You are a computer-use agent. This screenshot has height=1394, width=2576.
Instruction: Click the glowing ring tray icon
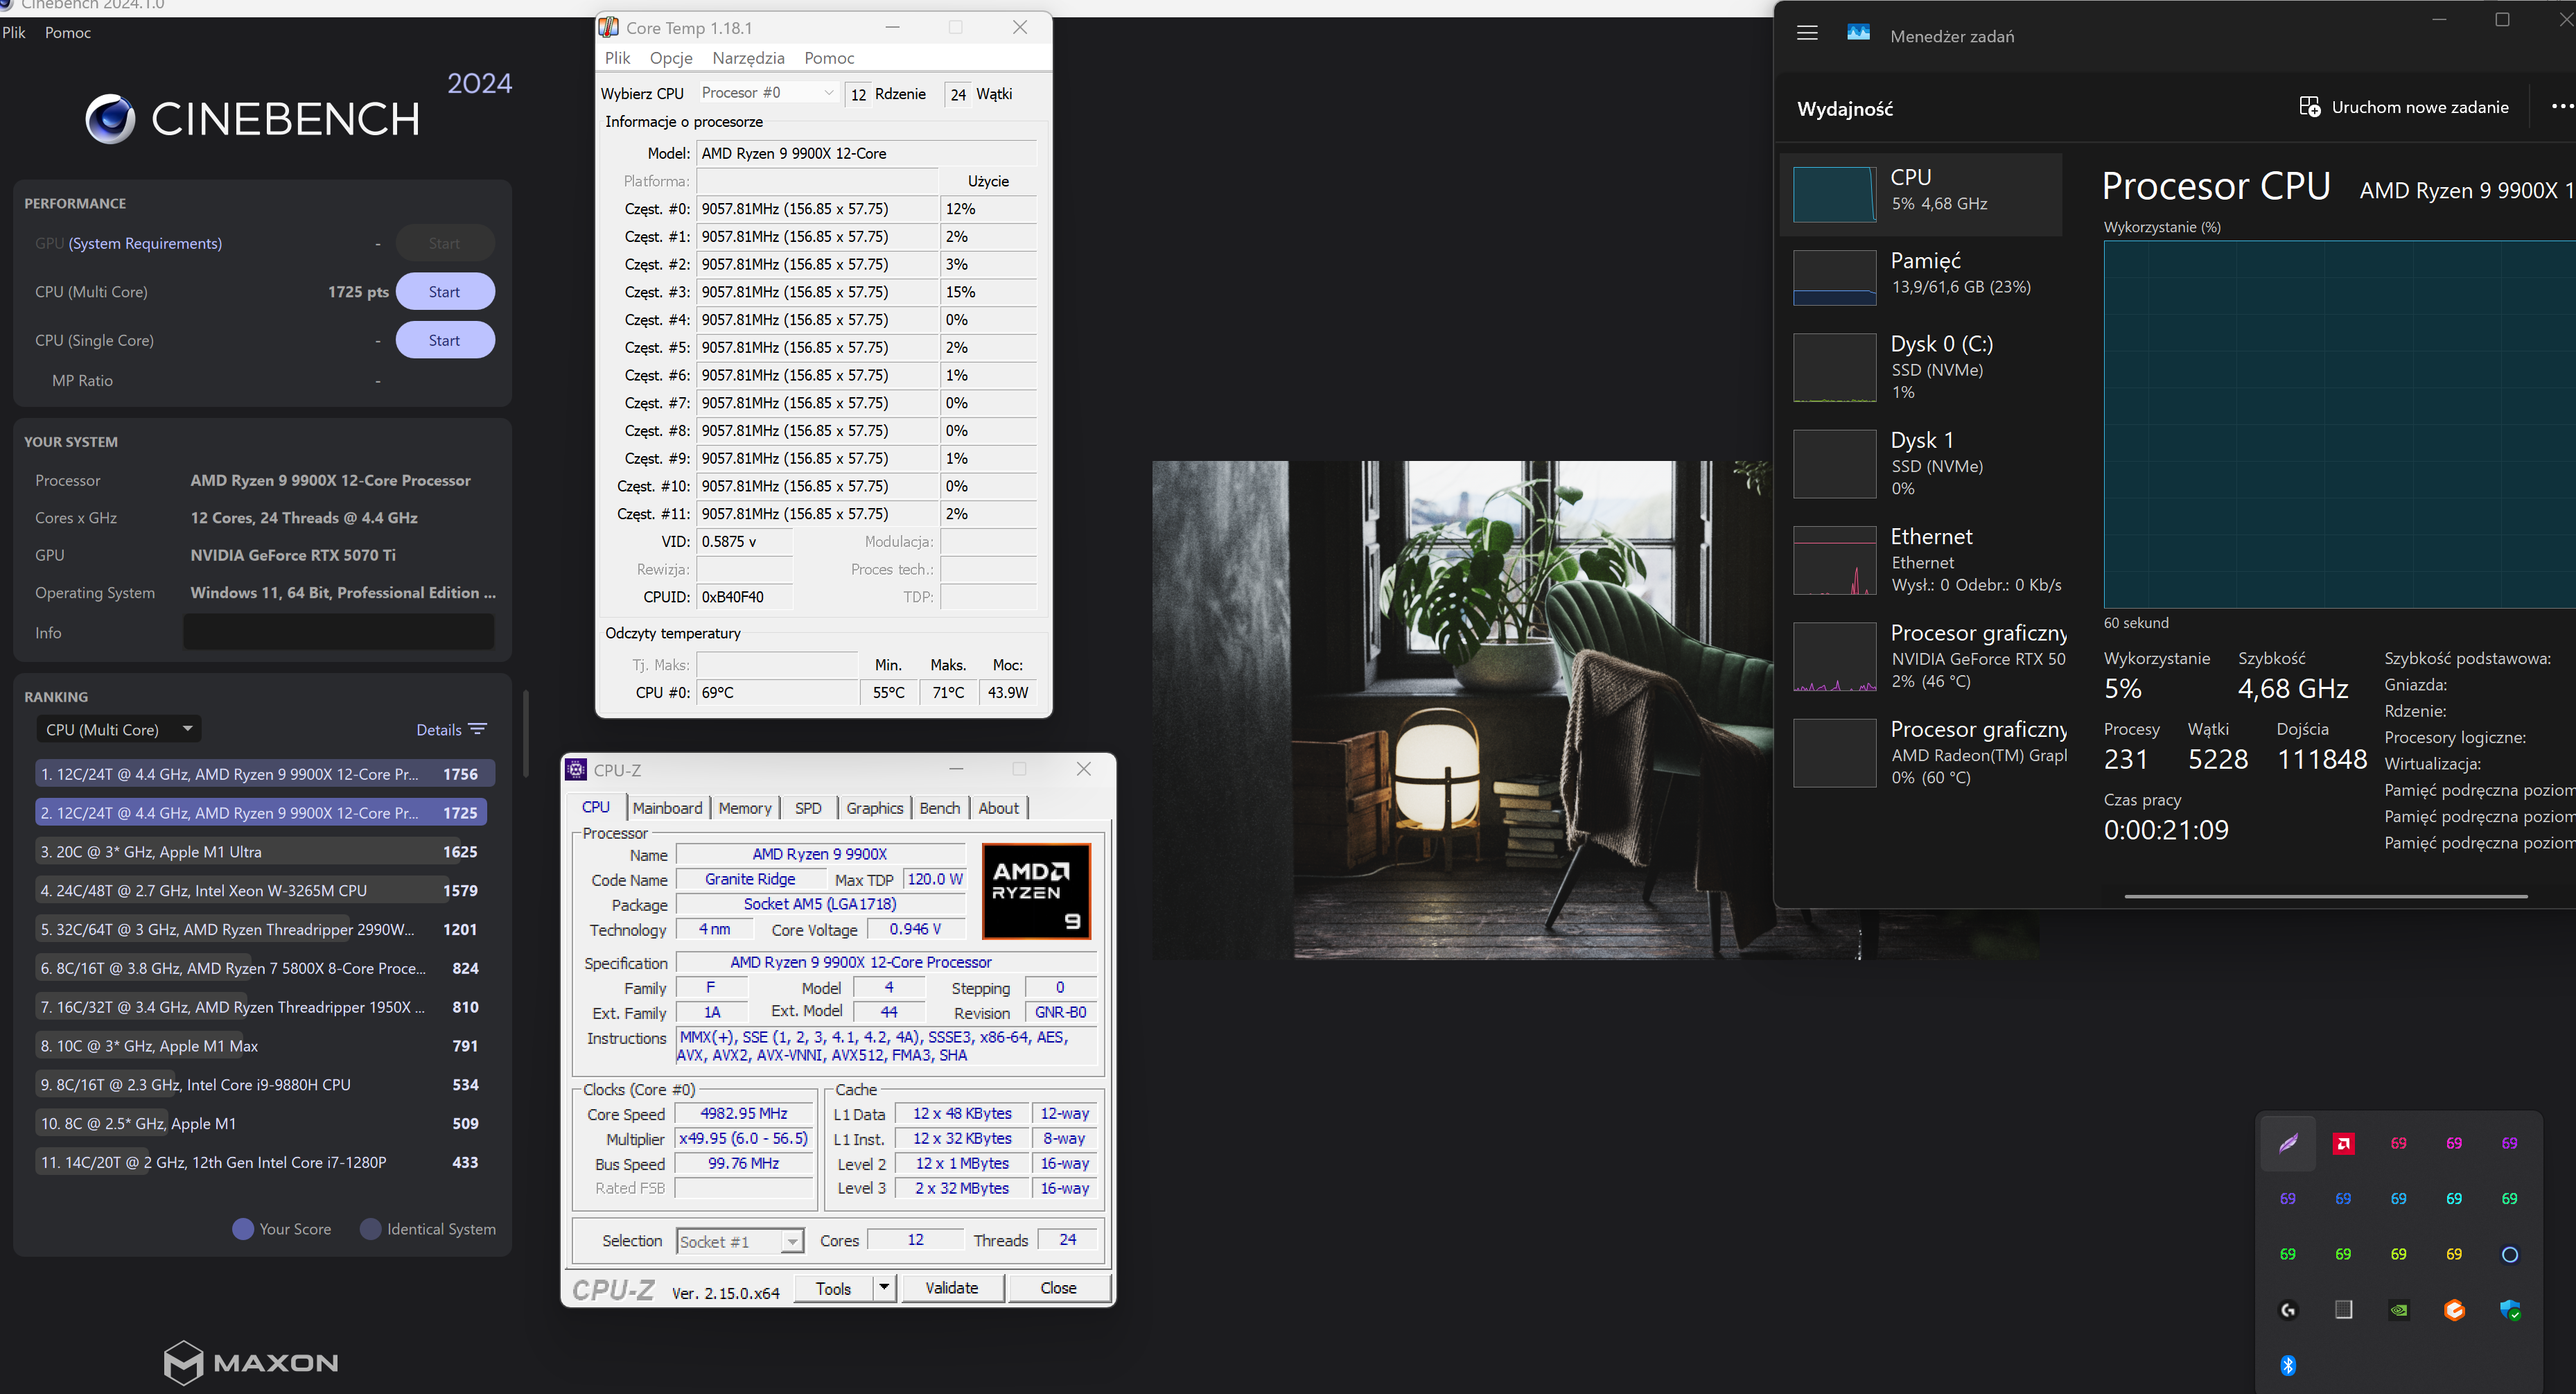click(2509, 1254)
